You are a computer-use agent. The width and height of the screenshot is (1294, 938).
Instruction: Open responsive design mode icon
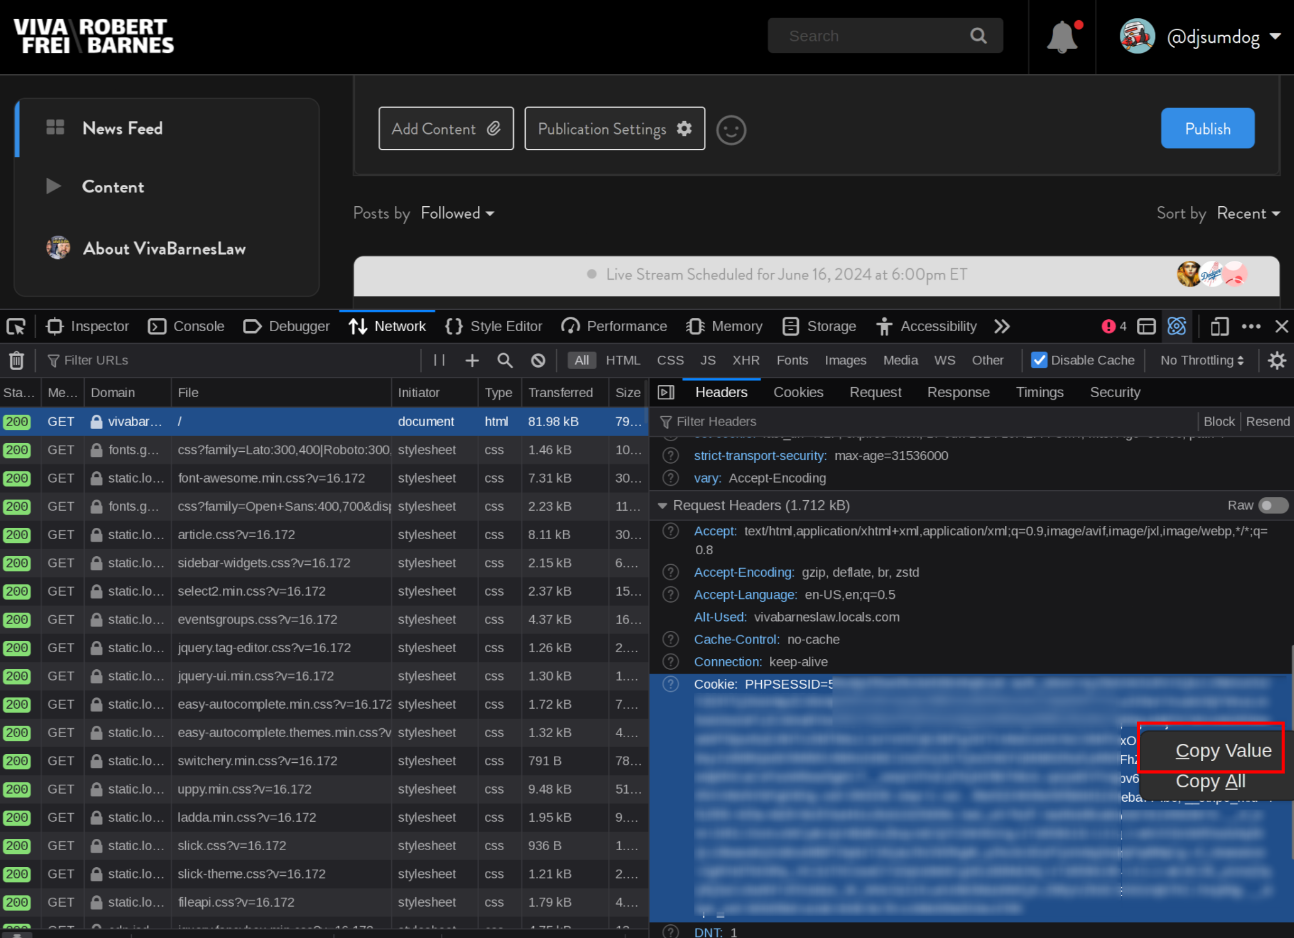1219,326
